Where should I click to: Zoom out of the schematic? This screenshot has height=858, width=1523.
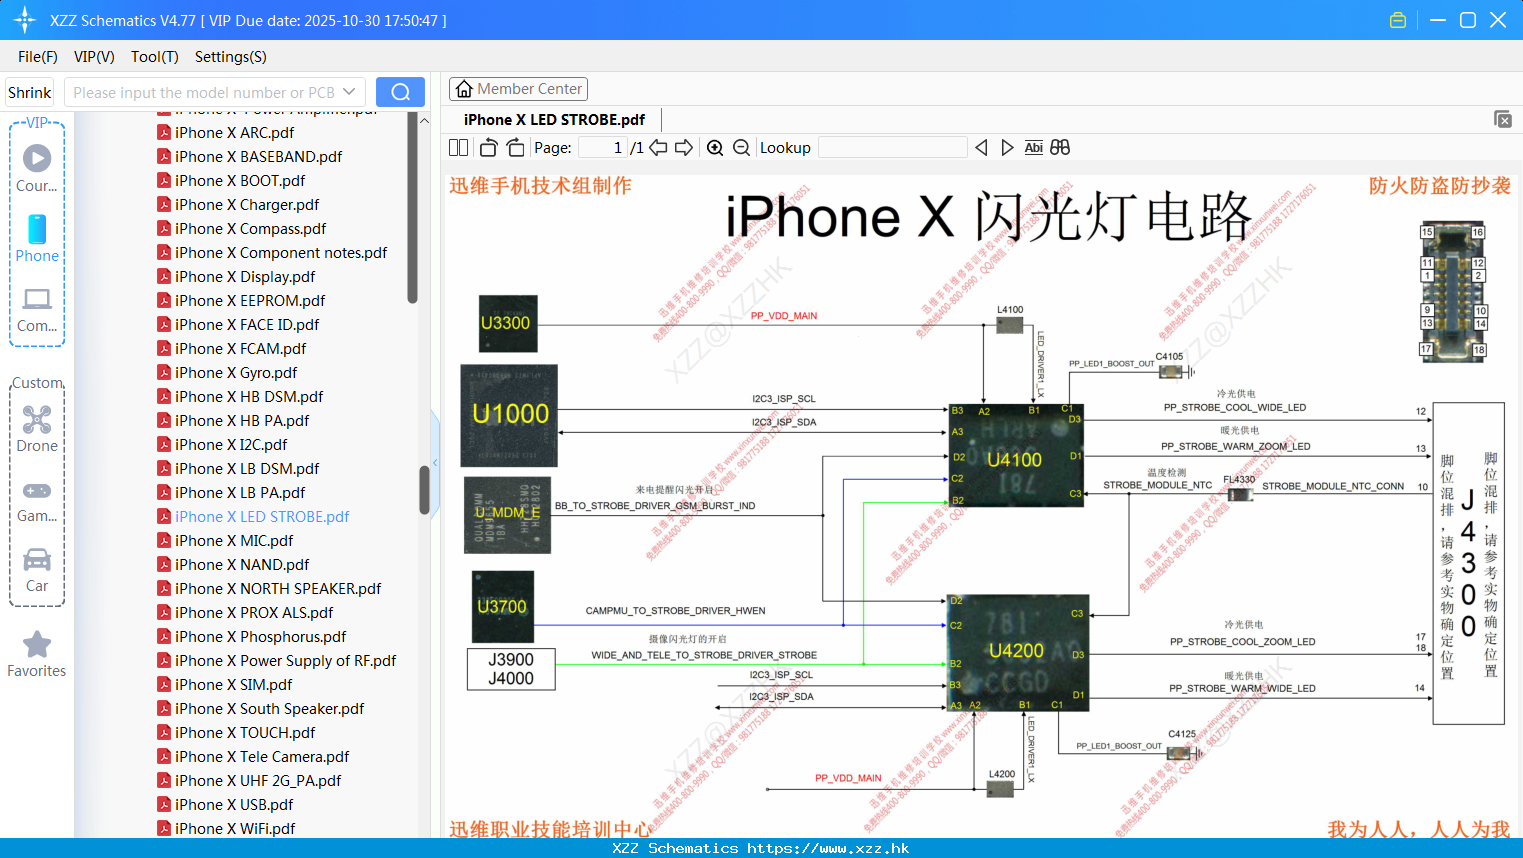[741, 147]
